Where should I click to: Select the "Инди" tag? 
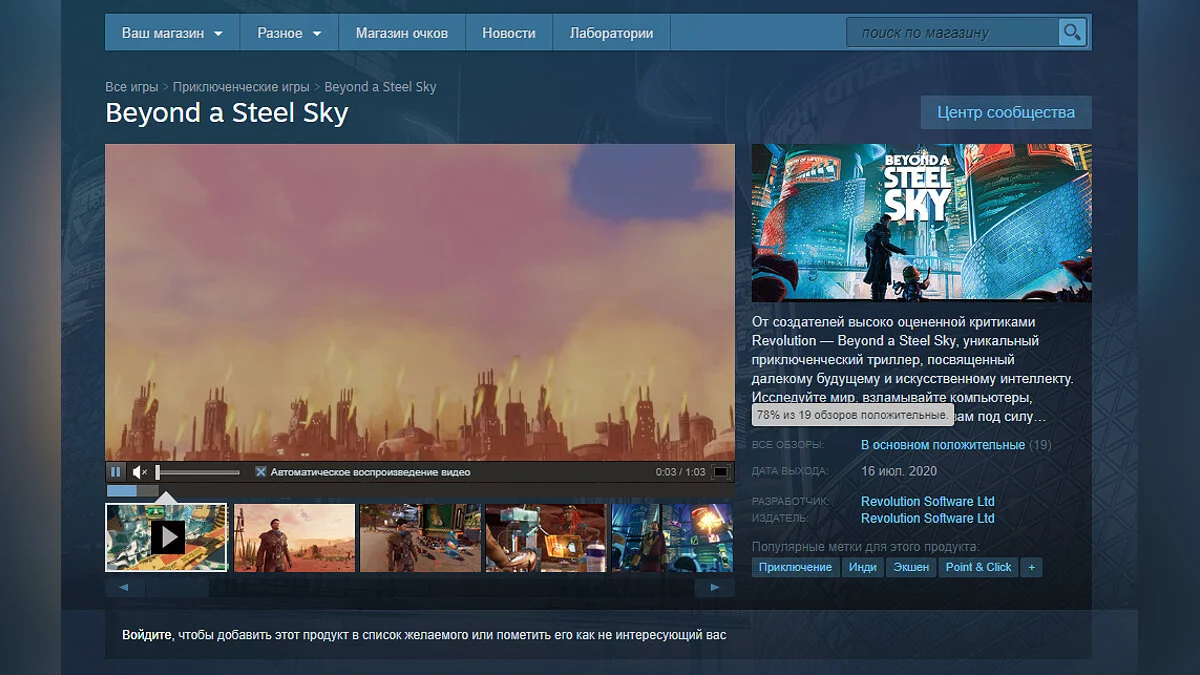(863, 567)
